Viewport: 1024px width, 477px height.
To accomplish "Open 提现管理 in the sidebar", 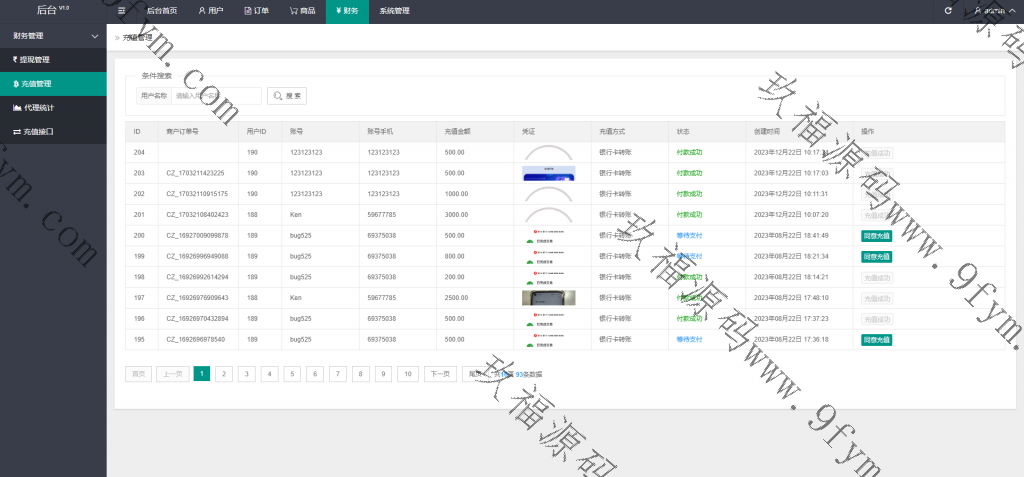I will pyautogui.click(x=36, y=59).
